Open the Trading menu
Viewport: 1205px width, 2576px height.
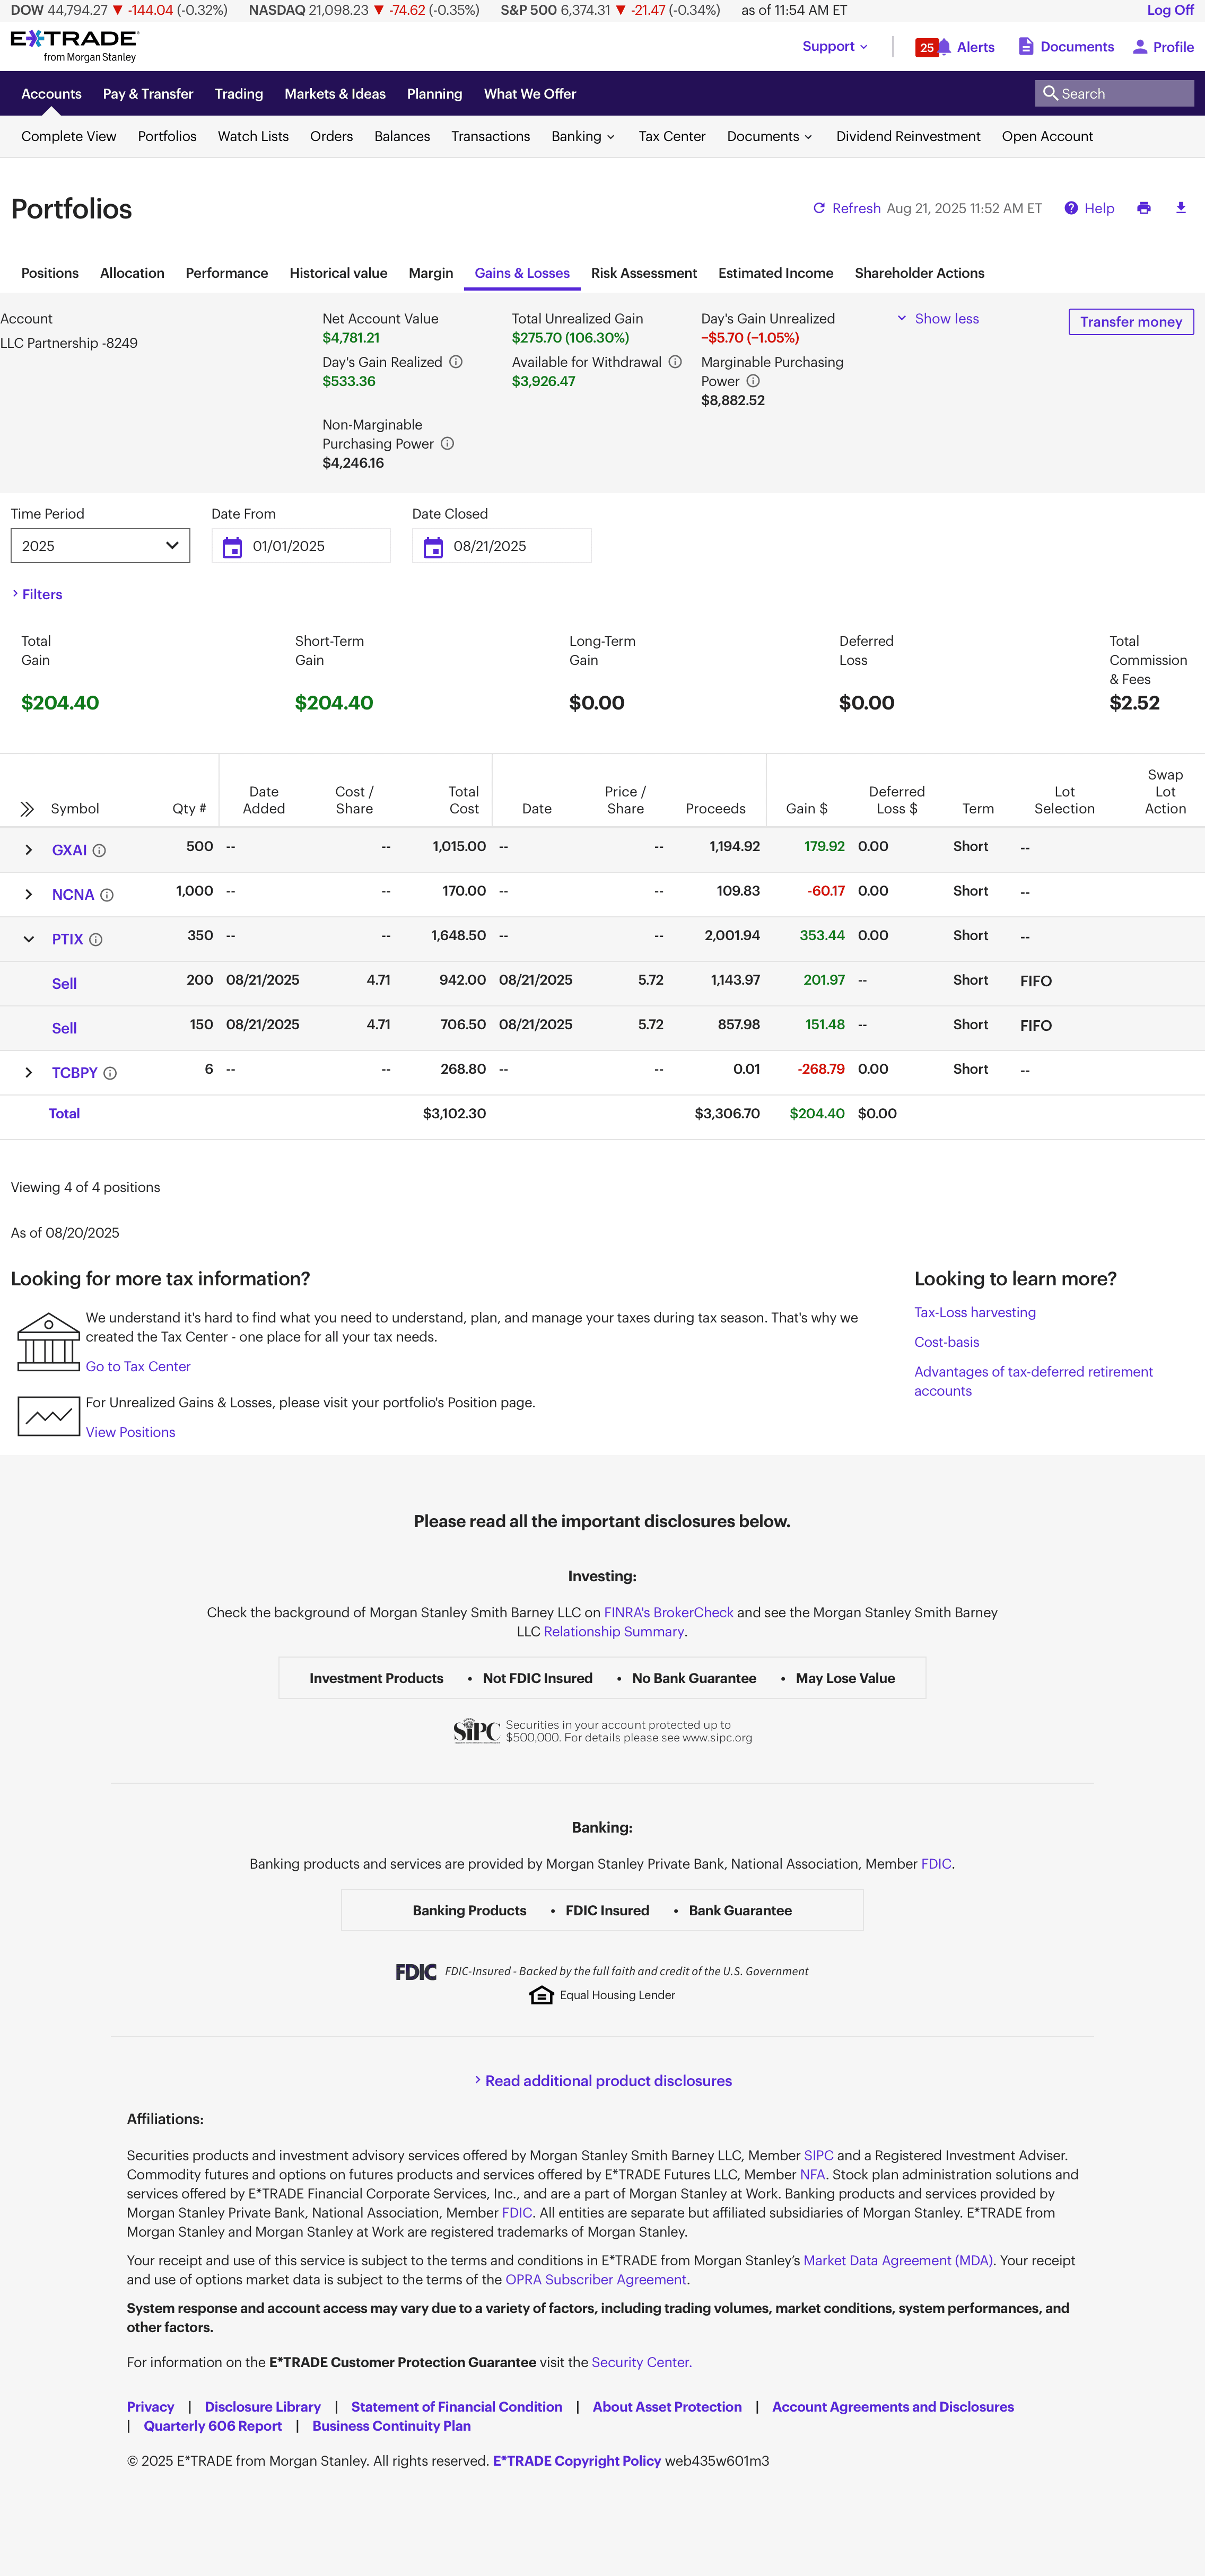click(238, 94)
